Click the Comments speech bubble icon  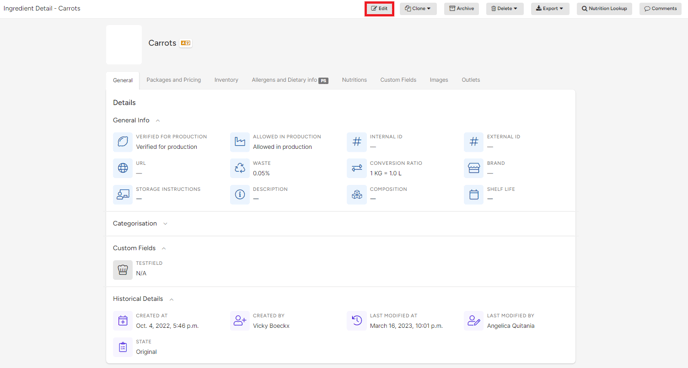tap(647, 9)
